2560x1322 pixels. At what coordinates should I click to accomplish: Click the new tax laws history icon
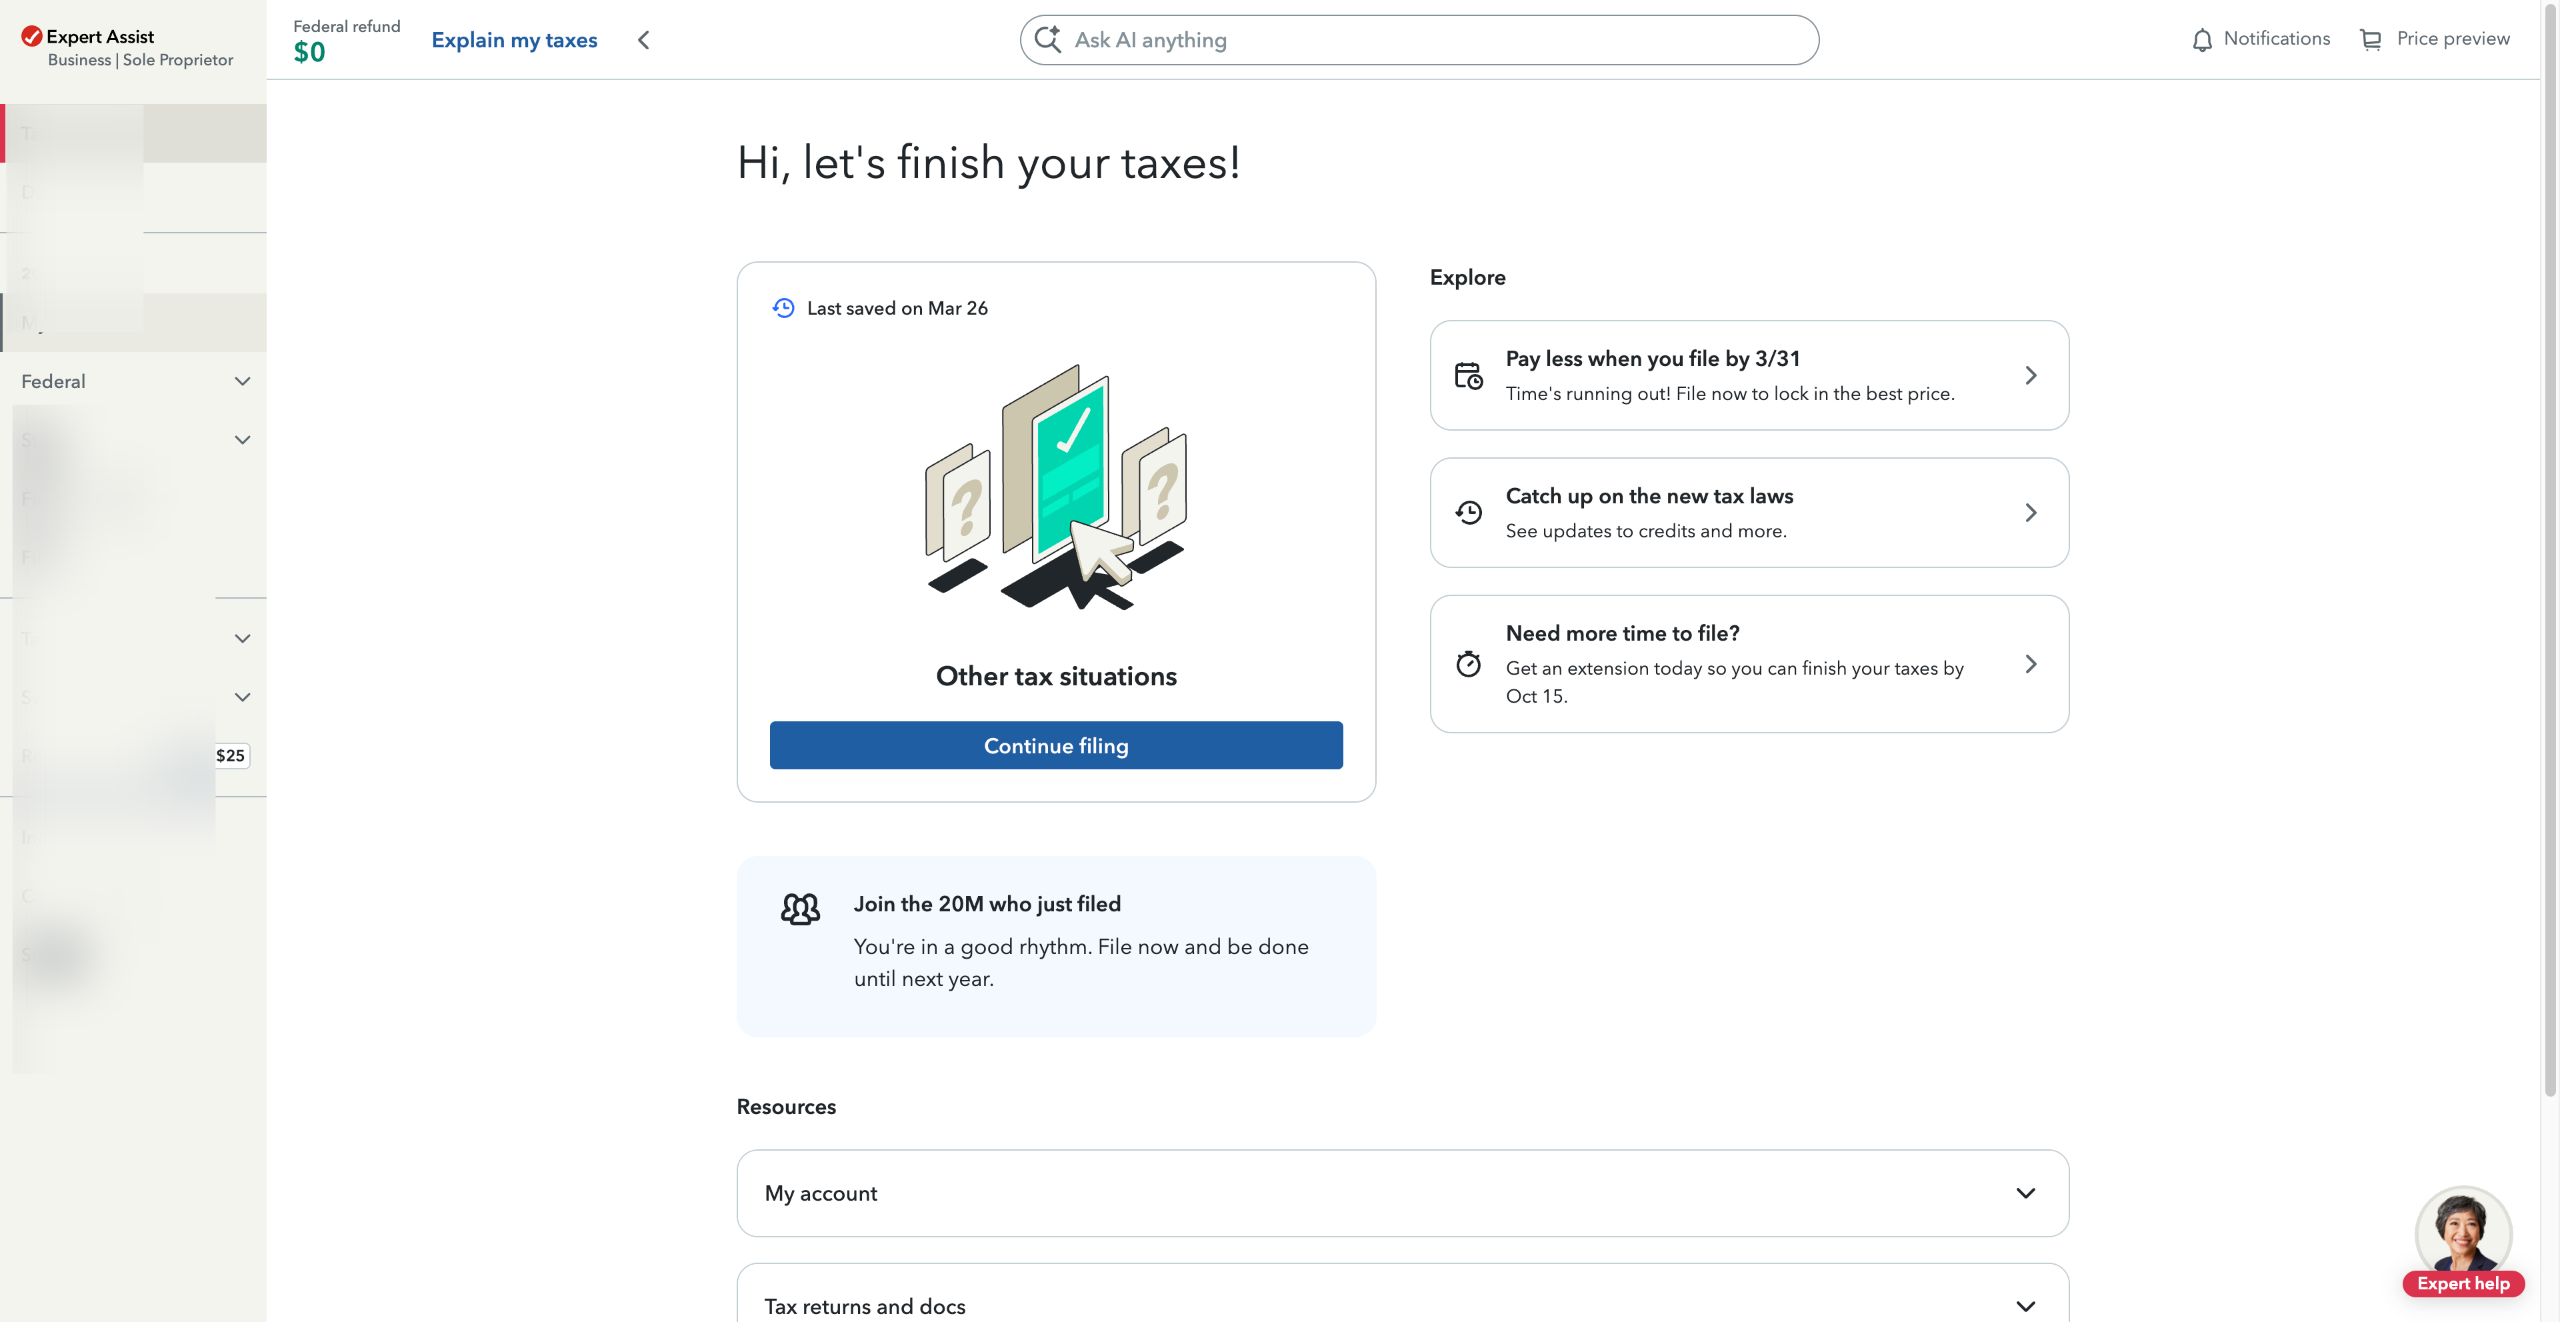(x=1468, y=513)
